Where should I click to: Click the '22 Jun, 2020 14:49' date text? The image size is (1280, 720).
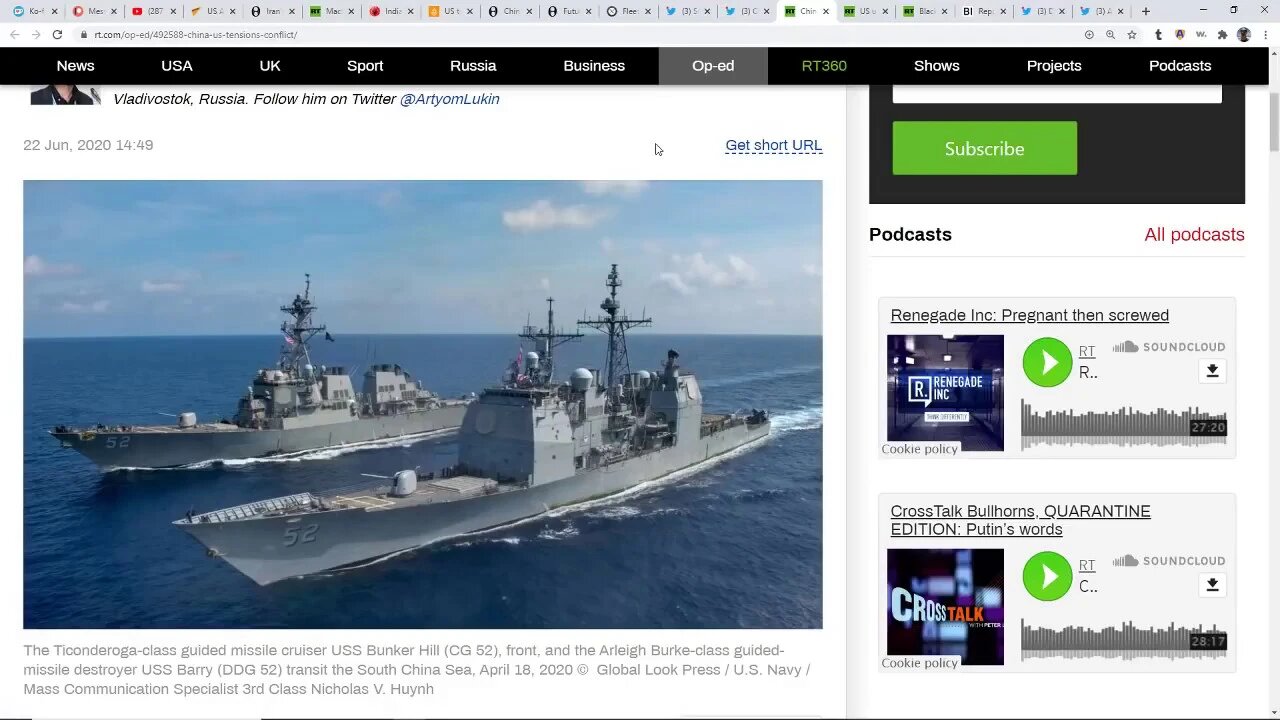(88, 145)
